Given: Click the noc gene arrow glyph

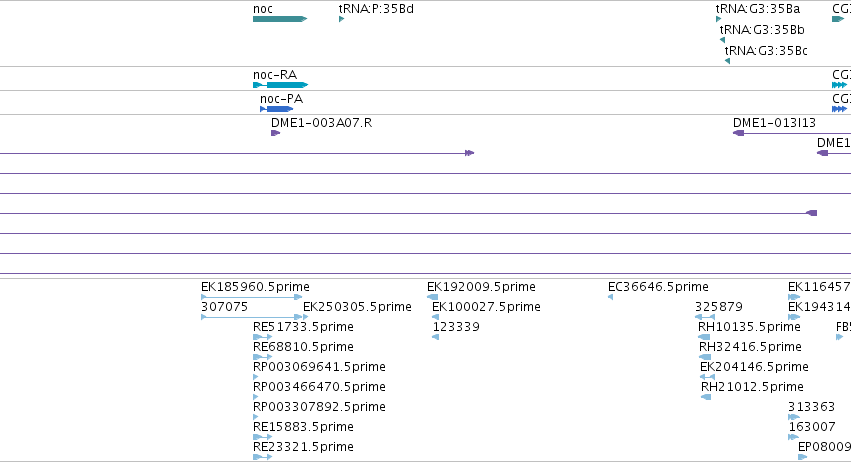Looking at the screenshot, I should 280,19.
